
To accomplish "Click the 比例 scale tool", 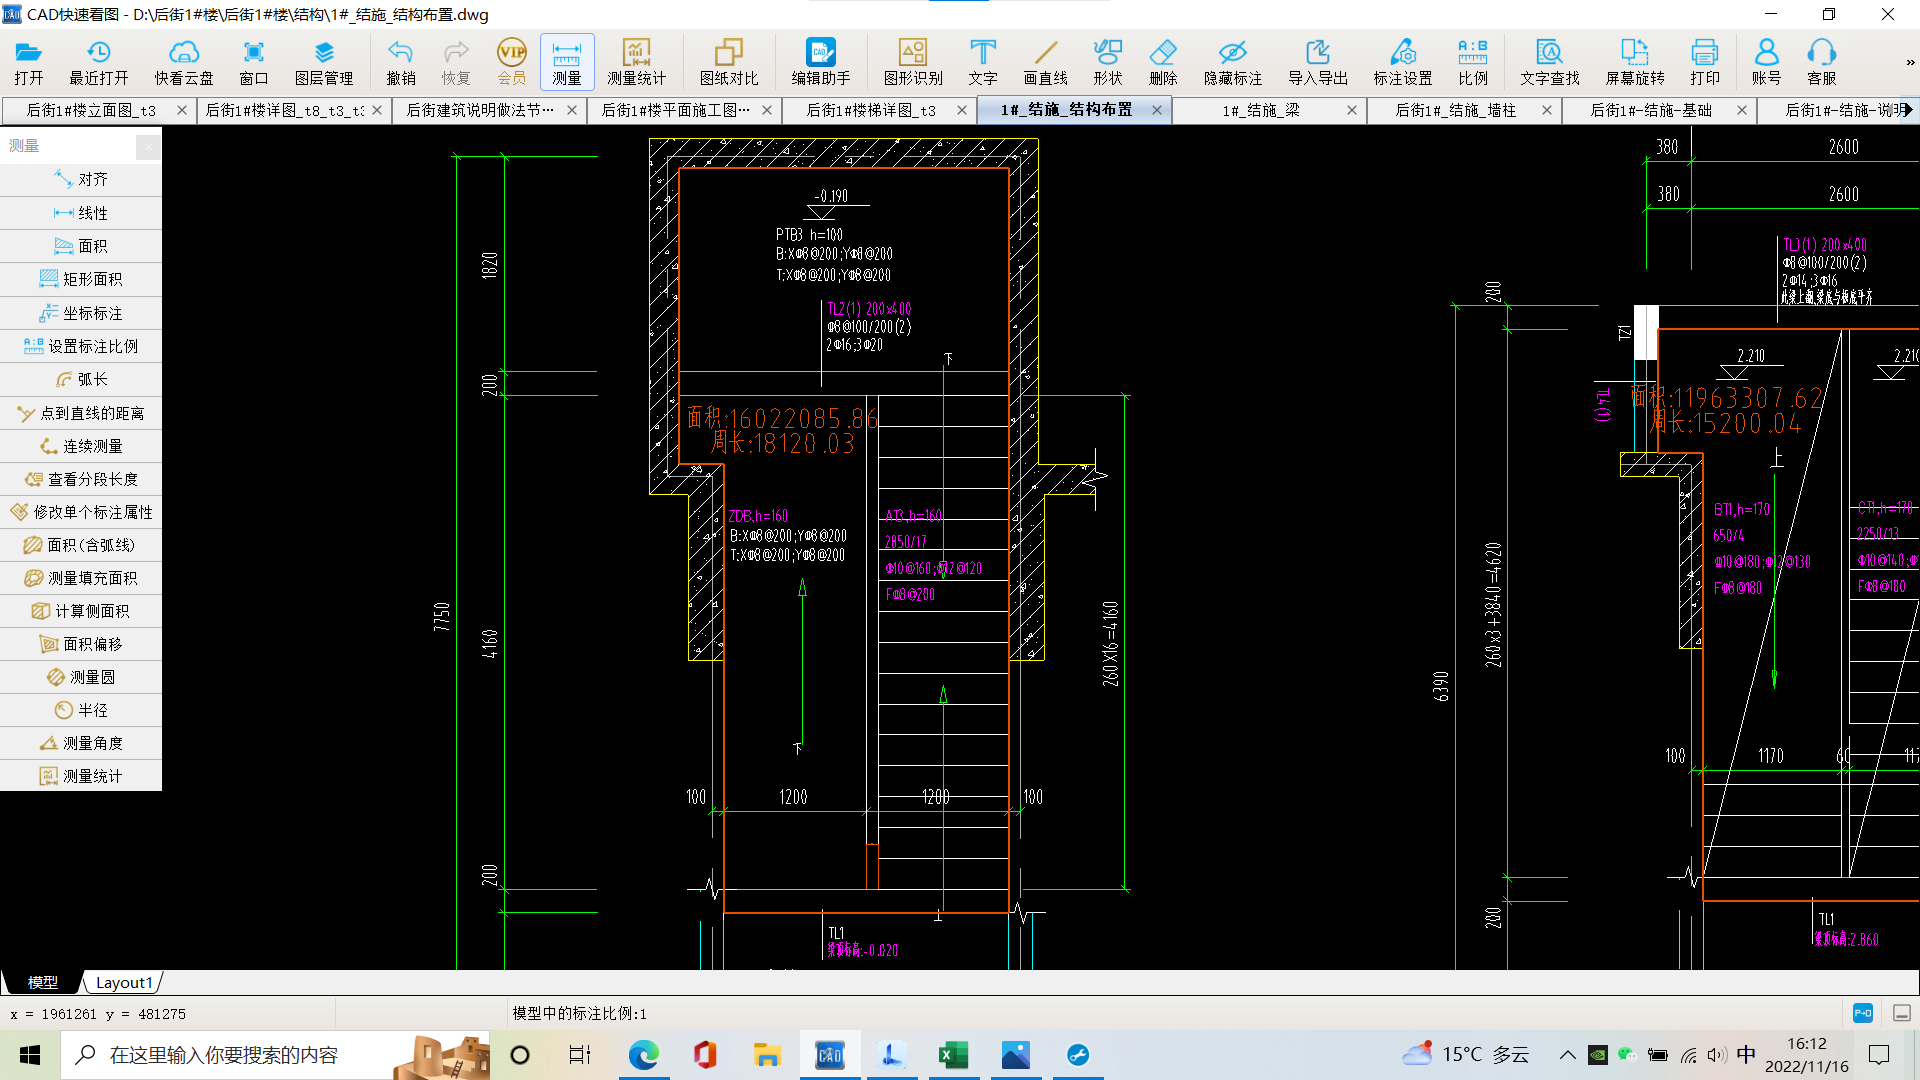I will pos(1473,62).
